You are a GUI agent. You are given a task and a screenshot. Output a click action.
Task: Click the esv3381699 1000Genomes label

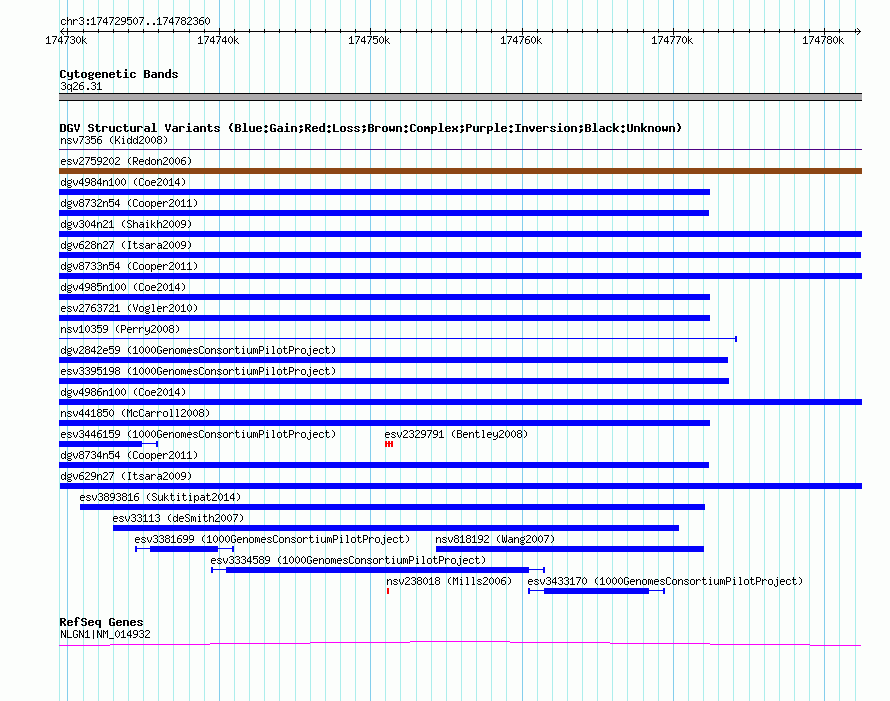coord(272,539)
